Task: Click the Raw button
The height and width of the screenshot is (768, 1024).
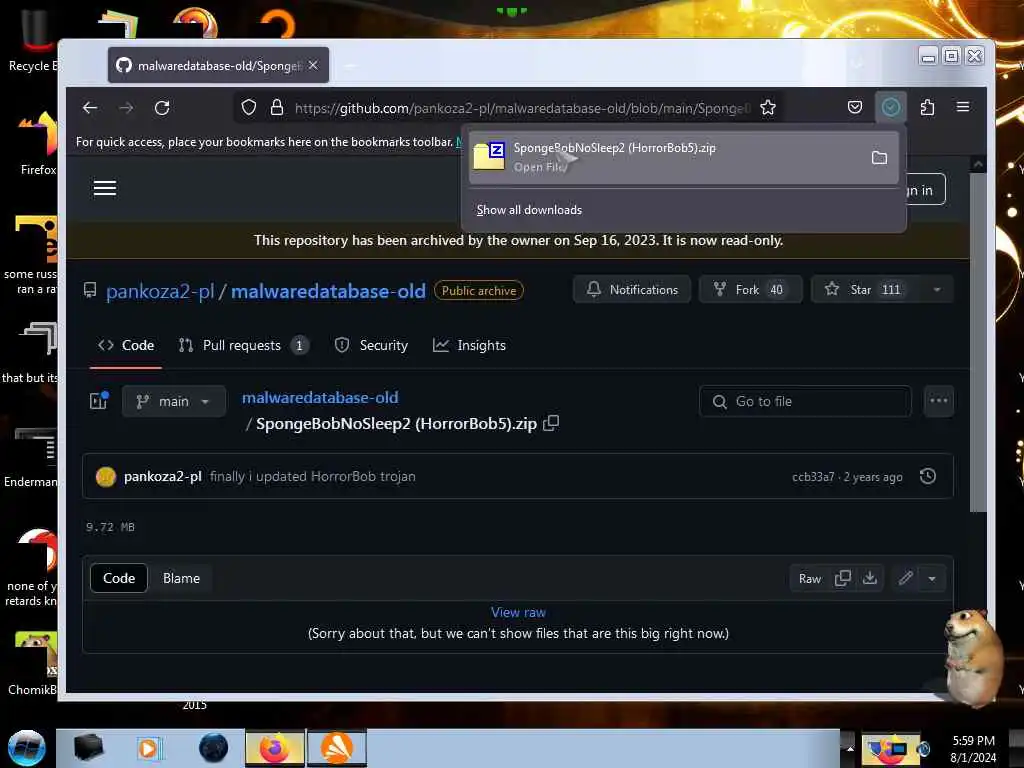Action: pyautogui.click(x=810, y=579)
